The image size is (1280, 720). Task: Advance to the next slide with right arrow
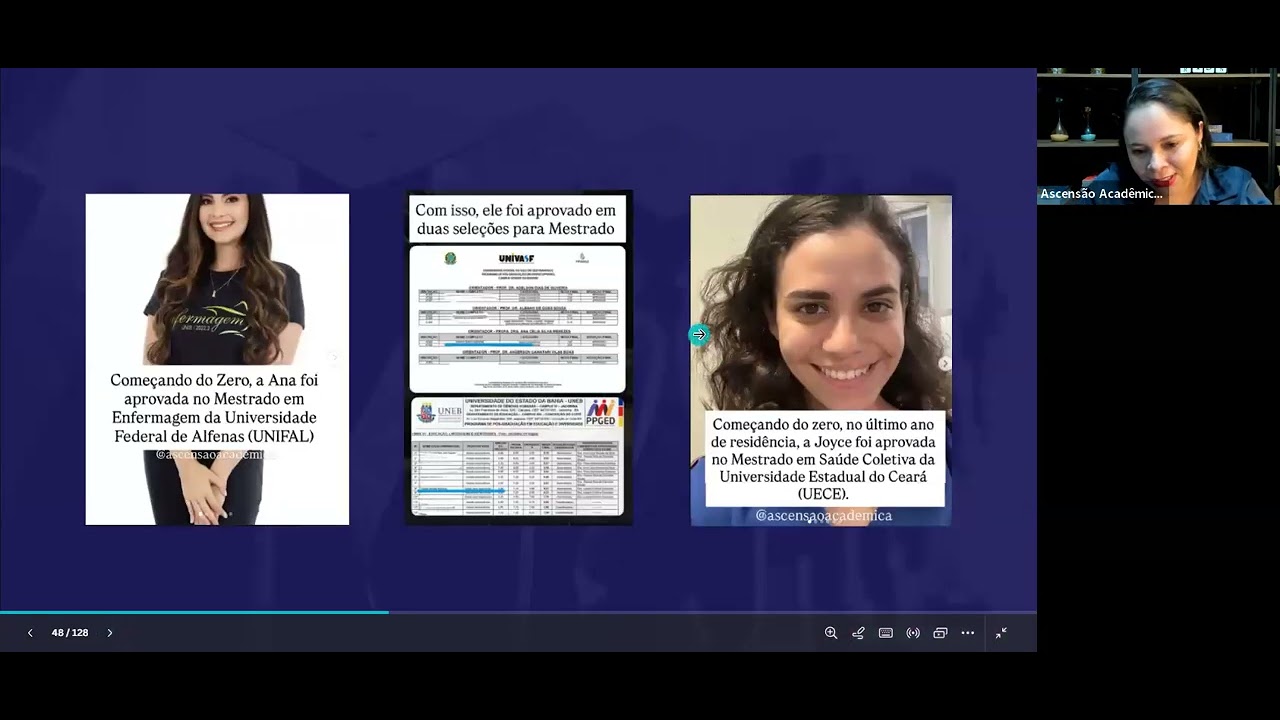(x=110, y=633)
